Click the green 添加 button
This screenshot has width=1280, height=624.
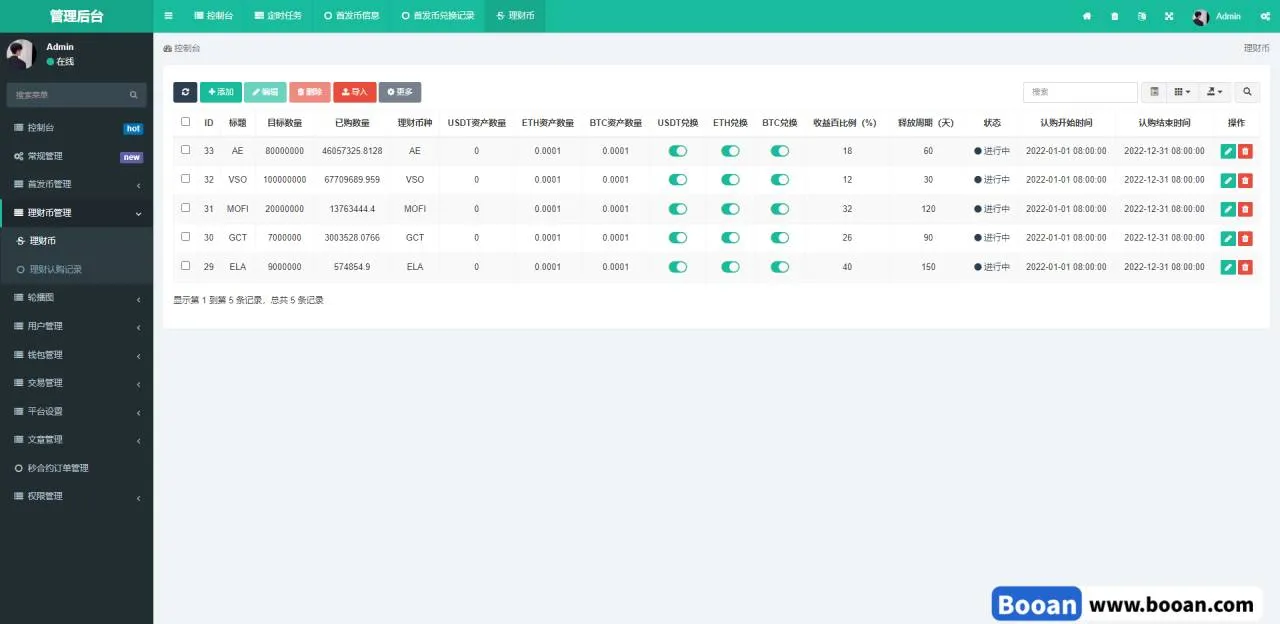[221, 92]
